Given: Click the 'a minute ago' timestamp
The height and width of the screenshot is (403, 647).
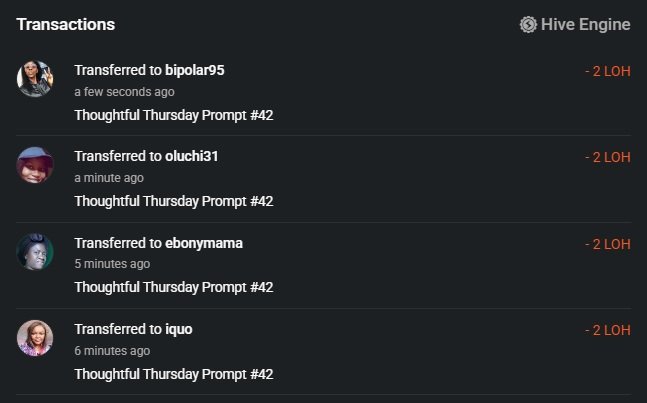Looking at the screenshot, I should (109, 178).
